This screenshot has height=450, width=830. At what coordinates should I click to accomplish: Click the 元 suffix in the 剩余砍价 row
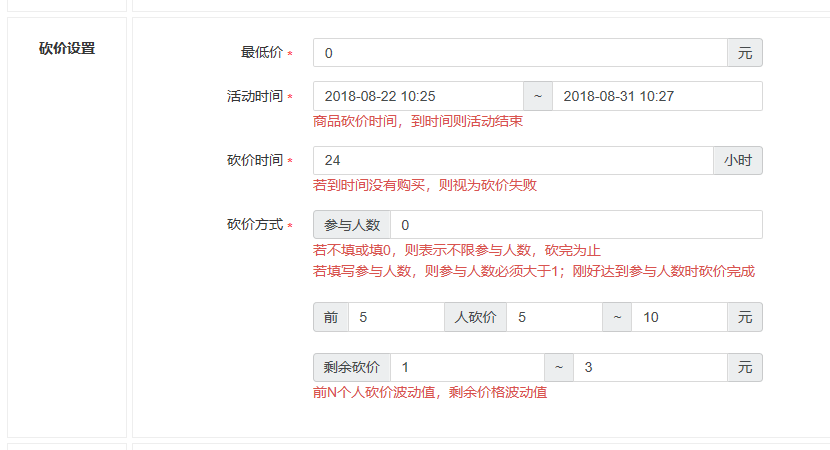[x=744, y=368]
